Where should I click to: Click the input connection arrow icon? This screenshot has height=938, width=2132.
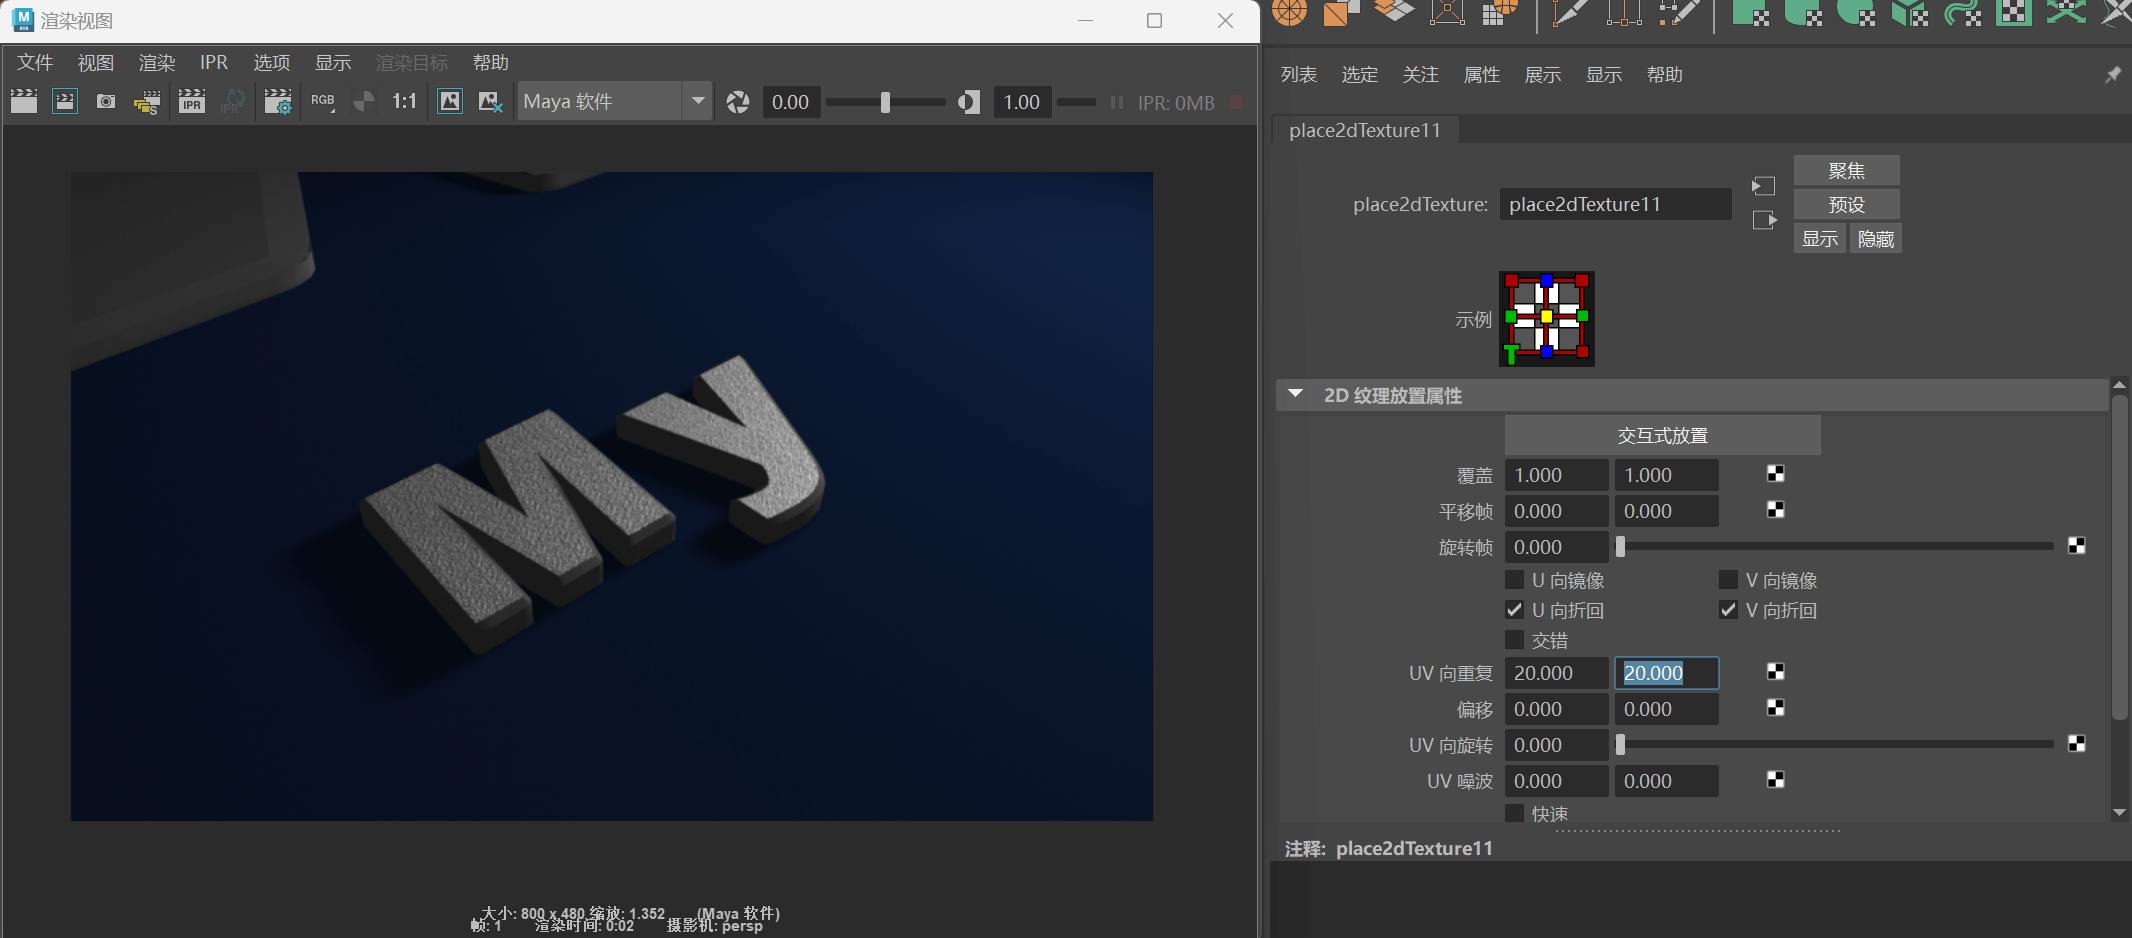point(1763,186)
